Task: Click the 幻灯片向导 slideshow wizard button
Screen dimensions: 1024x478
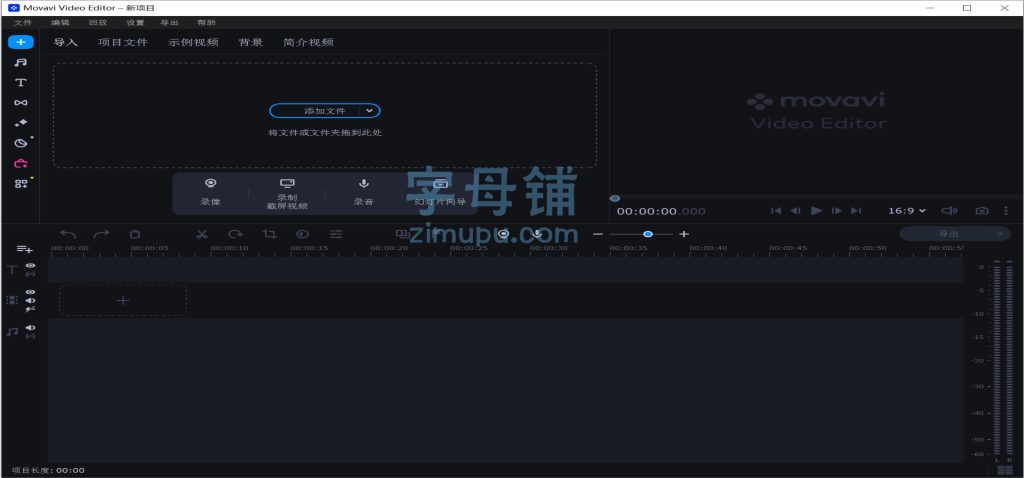Action: [x=440, y=193]
